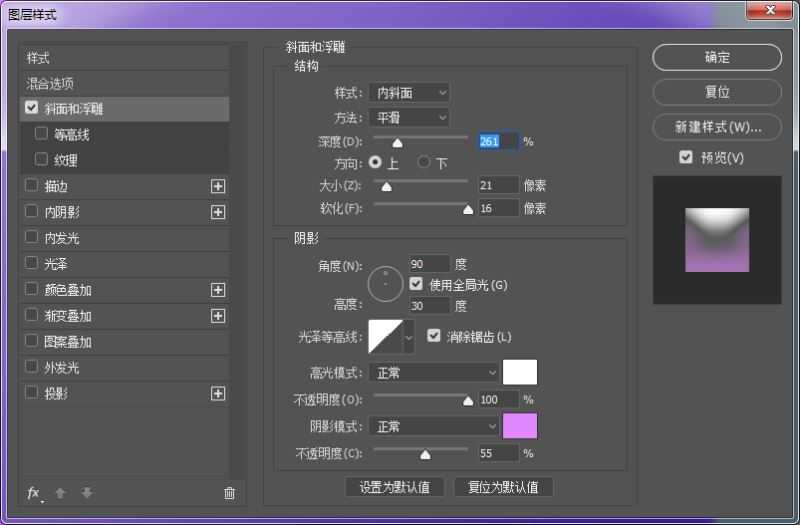Open the 样式 dropdown showing 内斜面
The height and width of the screenshot is (525, 800).
pyautogui.click(x=409, y=93)
